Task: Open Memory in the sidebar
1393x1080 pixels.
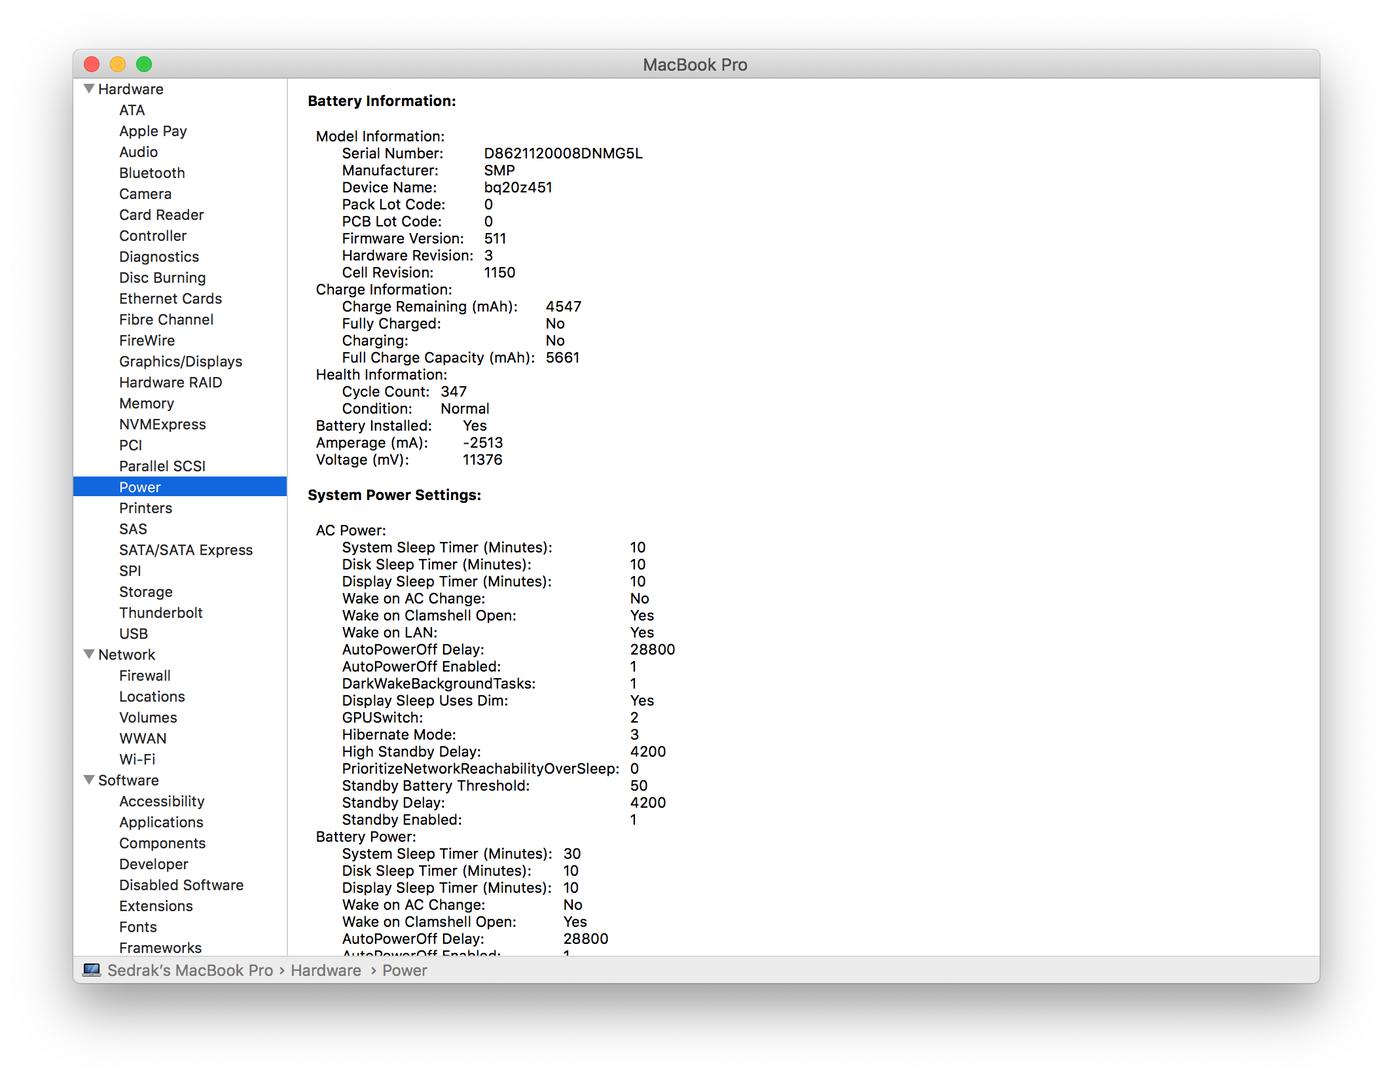Action: (x=147, y=404)
